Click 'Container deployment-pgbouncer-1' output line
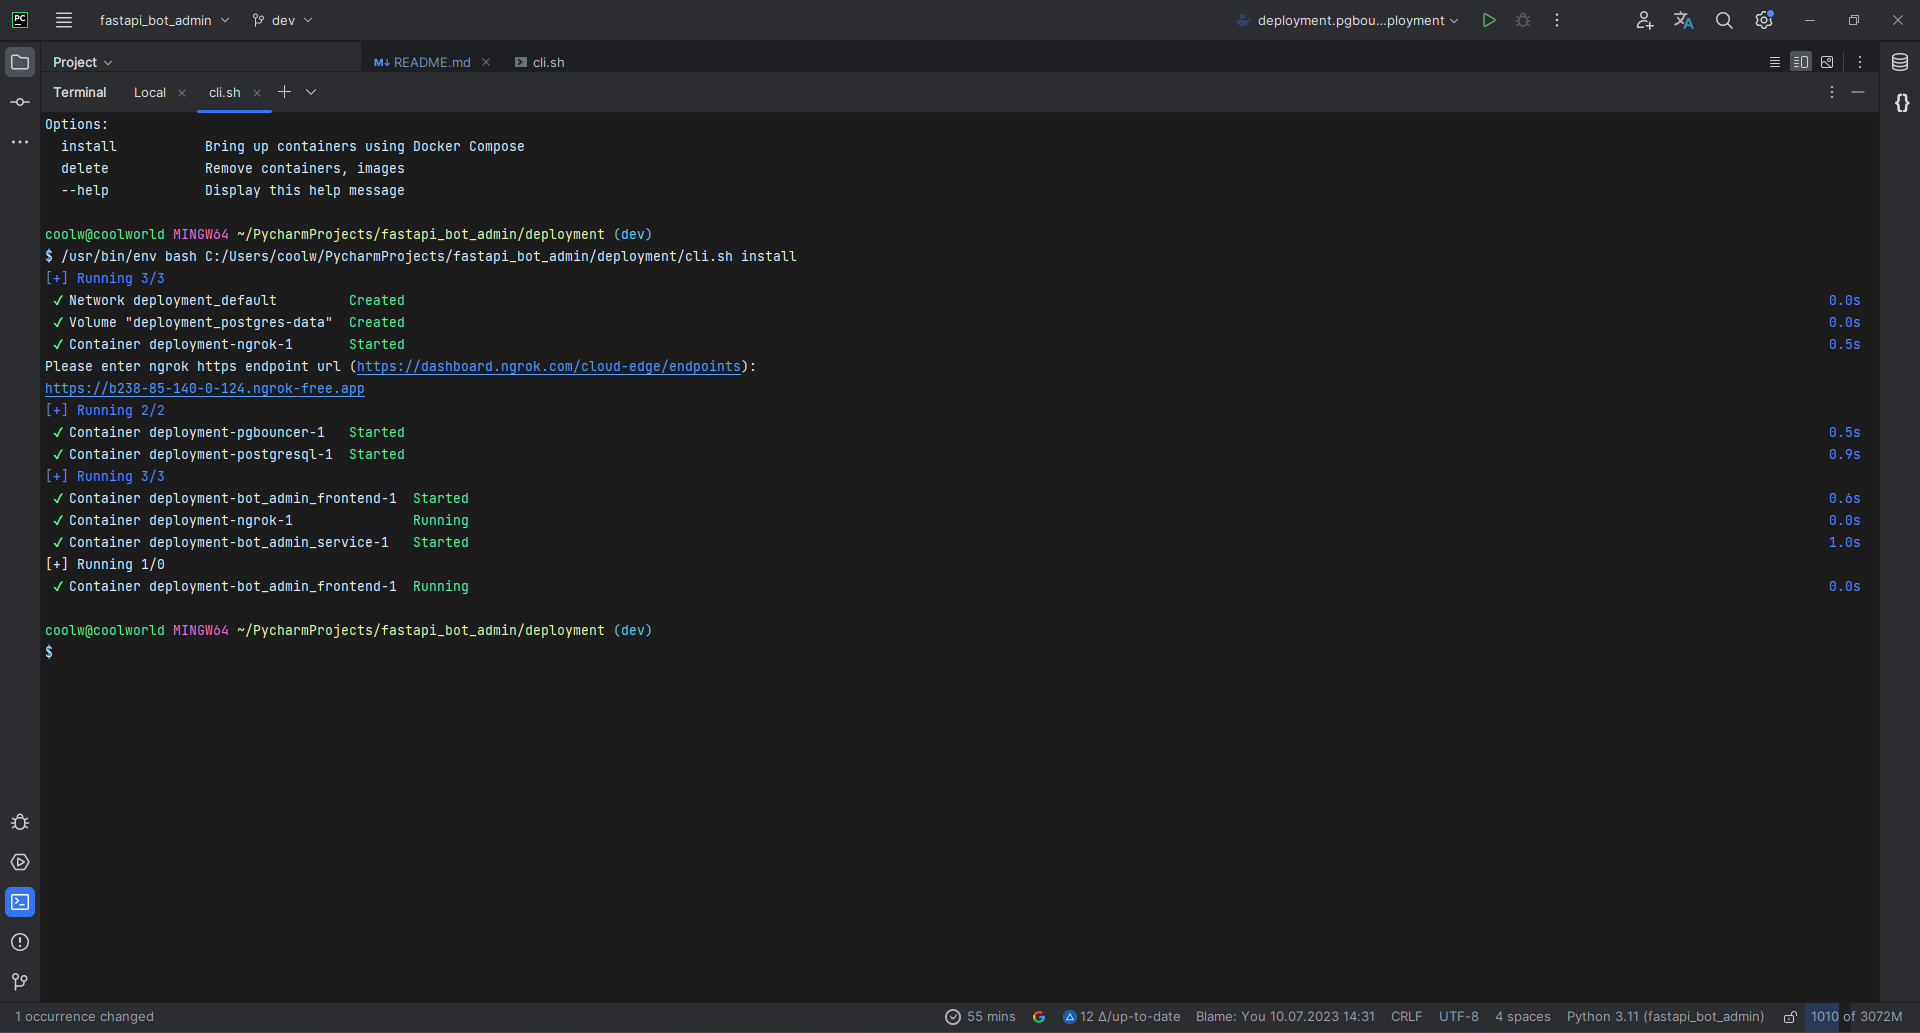The height and width of the screenshot is (1033, 1920). (197, 433)
